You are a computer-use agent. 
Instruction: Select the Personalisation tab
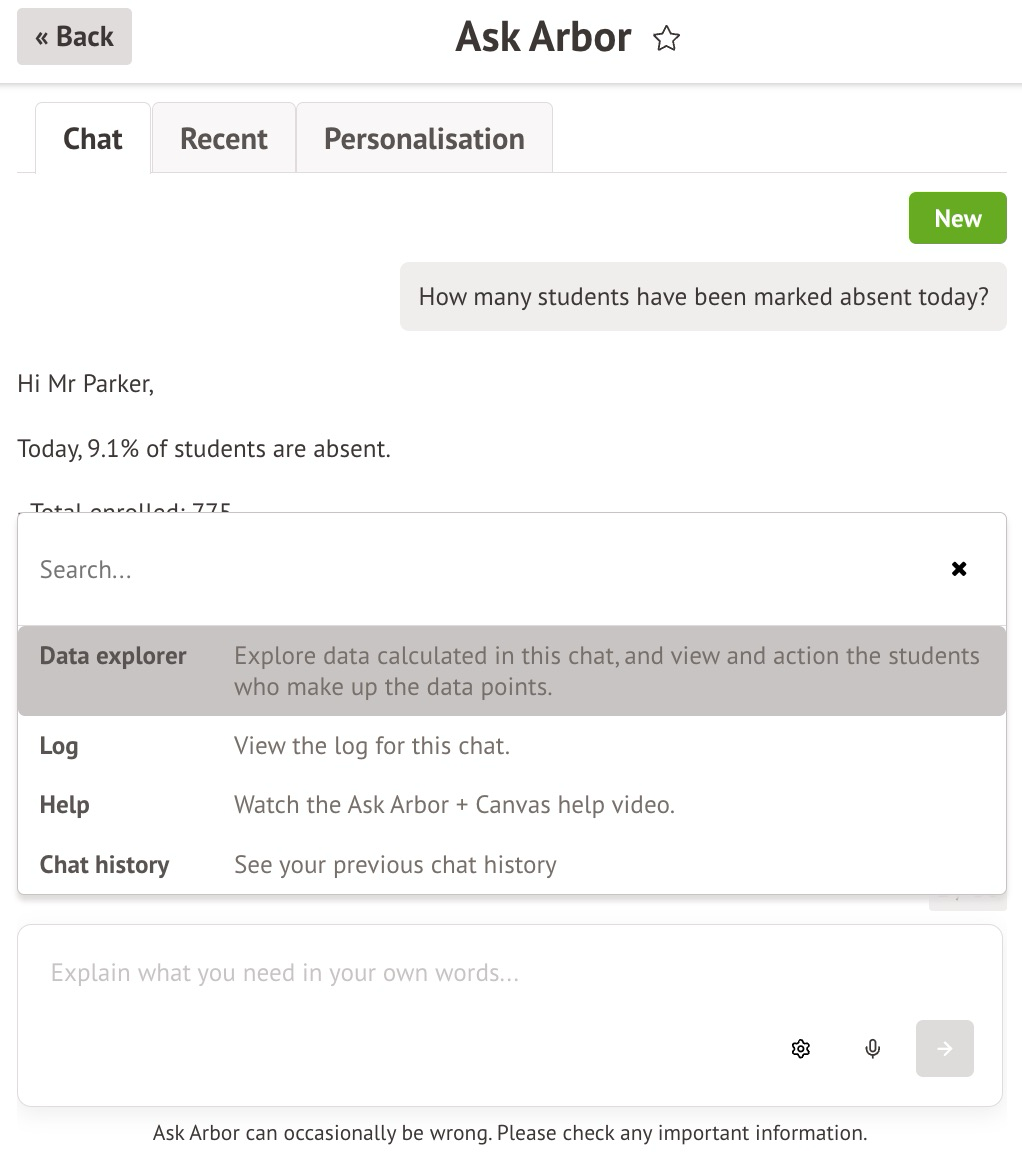point(424,138)
